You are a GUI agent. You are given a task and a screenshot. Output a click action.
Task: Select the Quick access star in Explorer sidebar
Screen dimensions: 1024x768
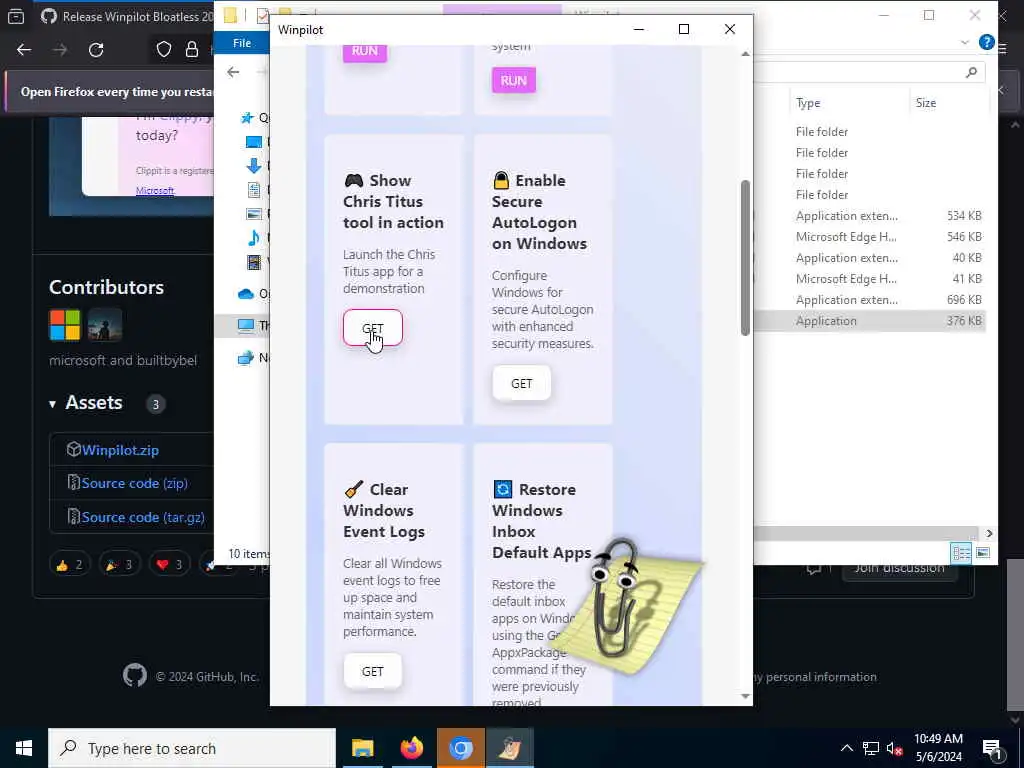click(247, 118)
